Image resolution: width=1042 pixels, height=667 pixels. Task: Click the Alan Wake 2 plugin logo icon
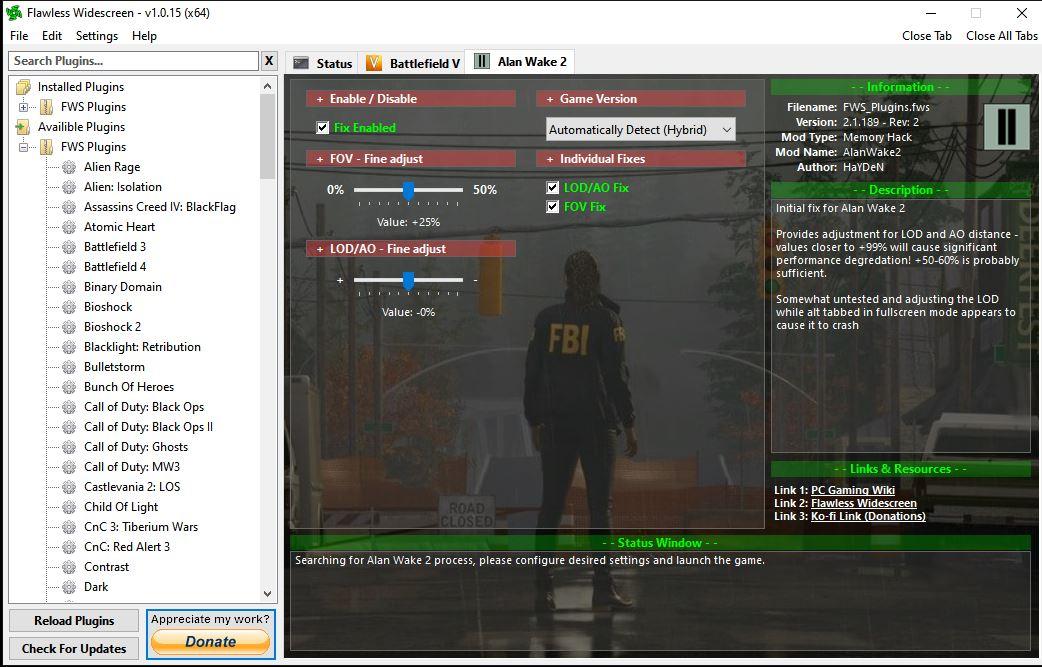point(1006,127)
